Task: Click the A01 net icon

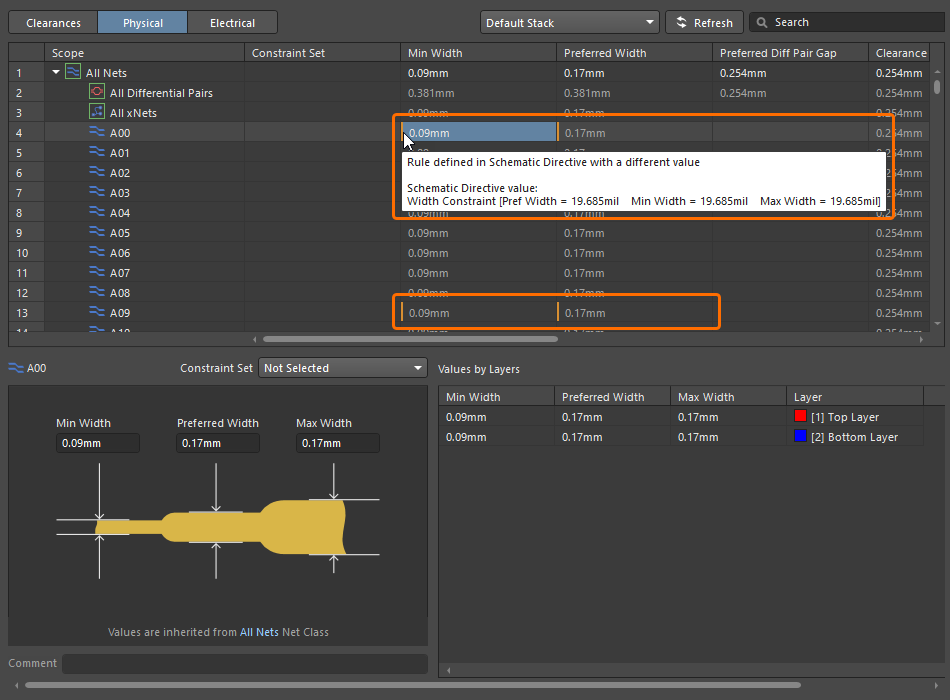Action: pos(97,152)
